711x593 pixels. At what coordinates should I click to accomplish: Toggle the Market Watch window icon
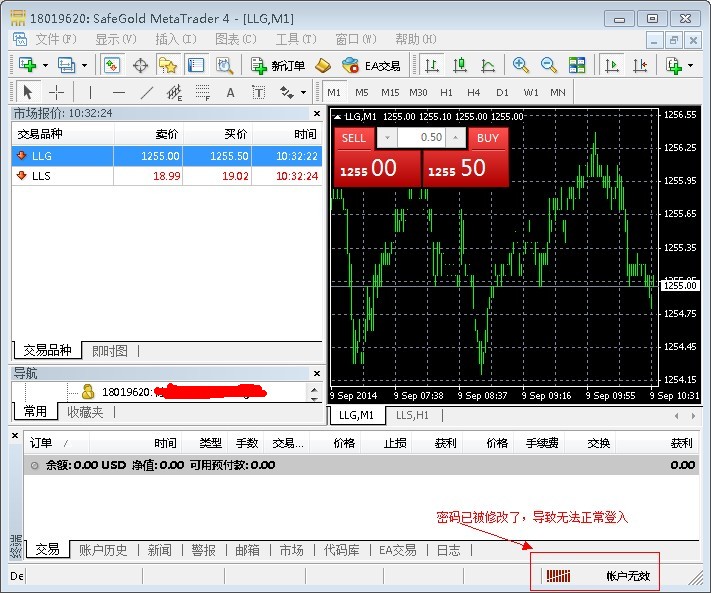point(112,65)
